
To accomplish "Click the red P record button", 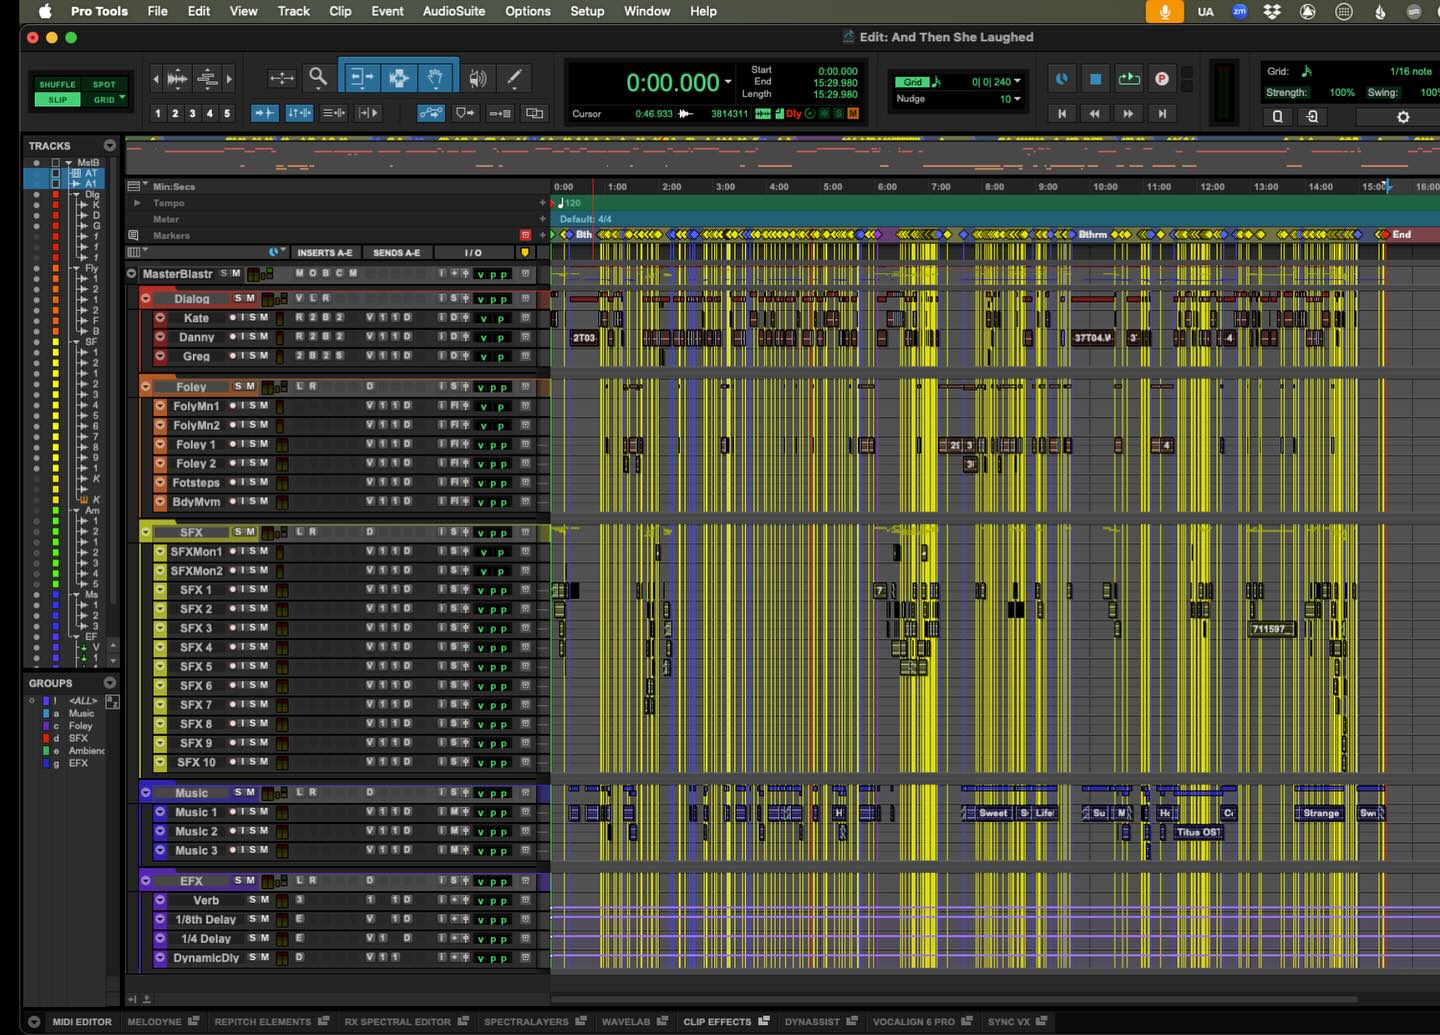I will (x=1161, y=79).
